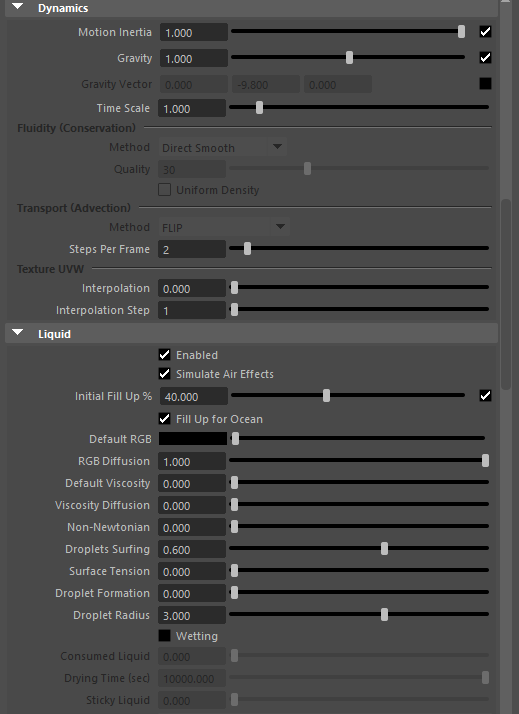
Task: Click the Surface Tension value field
Action: [192, 571]
